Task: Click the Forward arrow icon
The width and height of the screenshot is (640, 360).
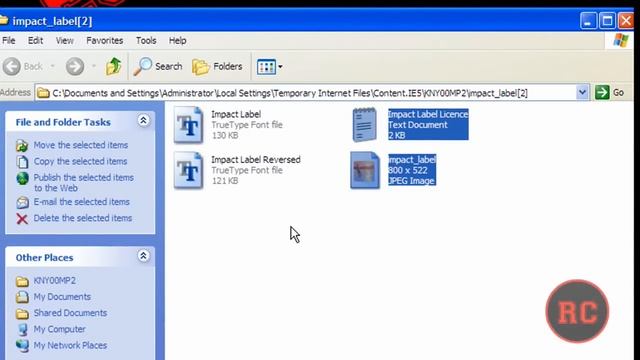Action: [75, 66]
